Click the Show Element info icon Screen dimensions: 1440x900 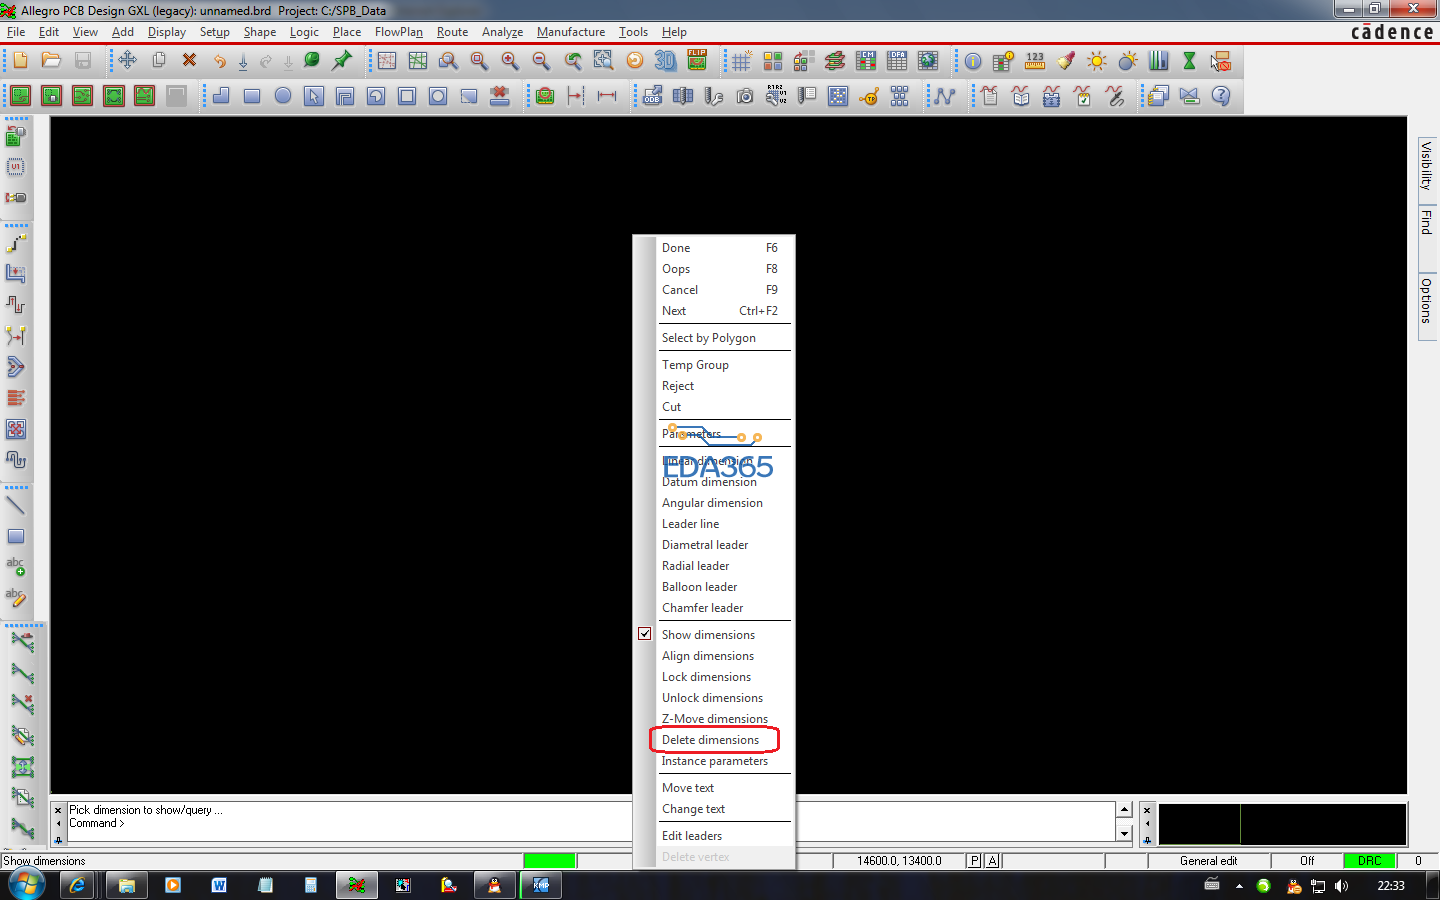973,61
